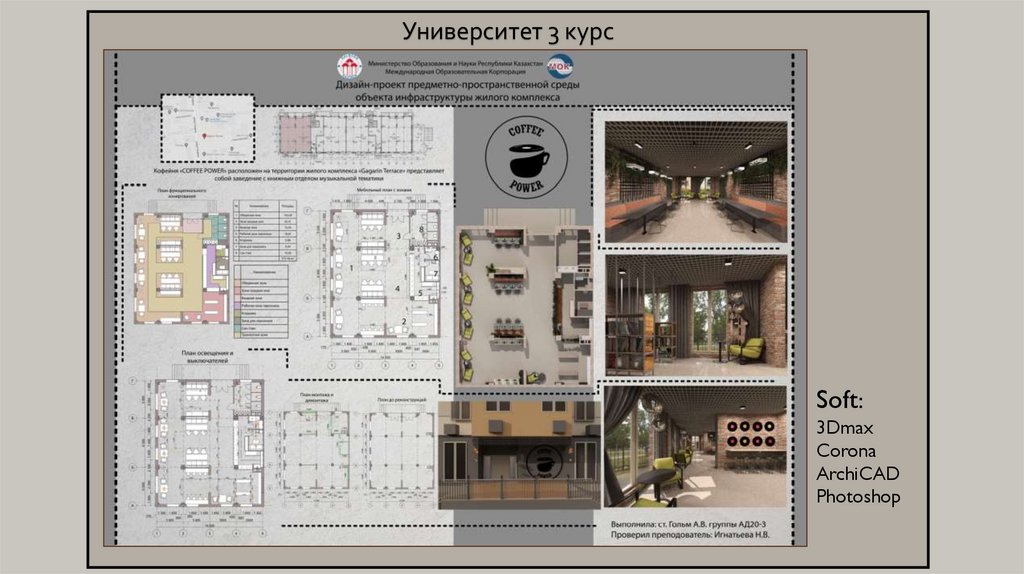
Task: Open the location map thumbnail
Action: click(x=208, y=128)
